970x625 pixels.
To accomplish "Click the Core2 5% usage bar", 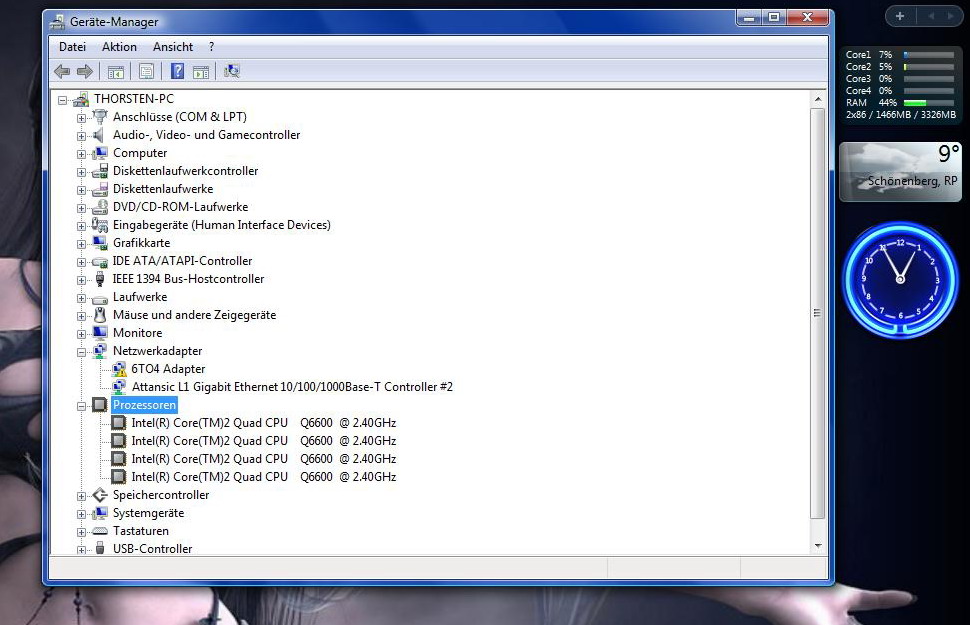I will pos(929,67).
